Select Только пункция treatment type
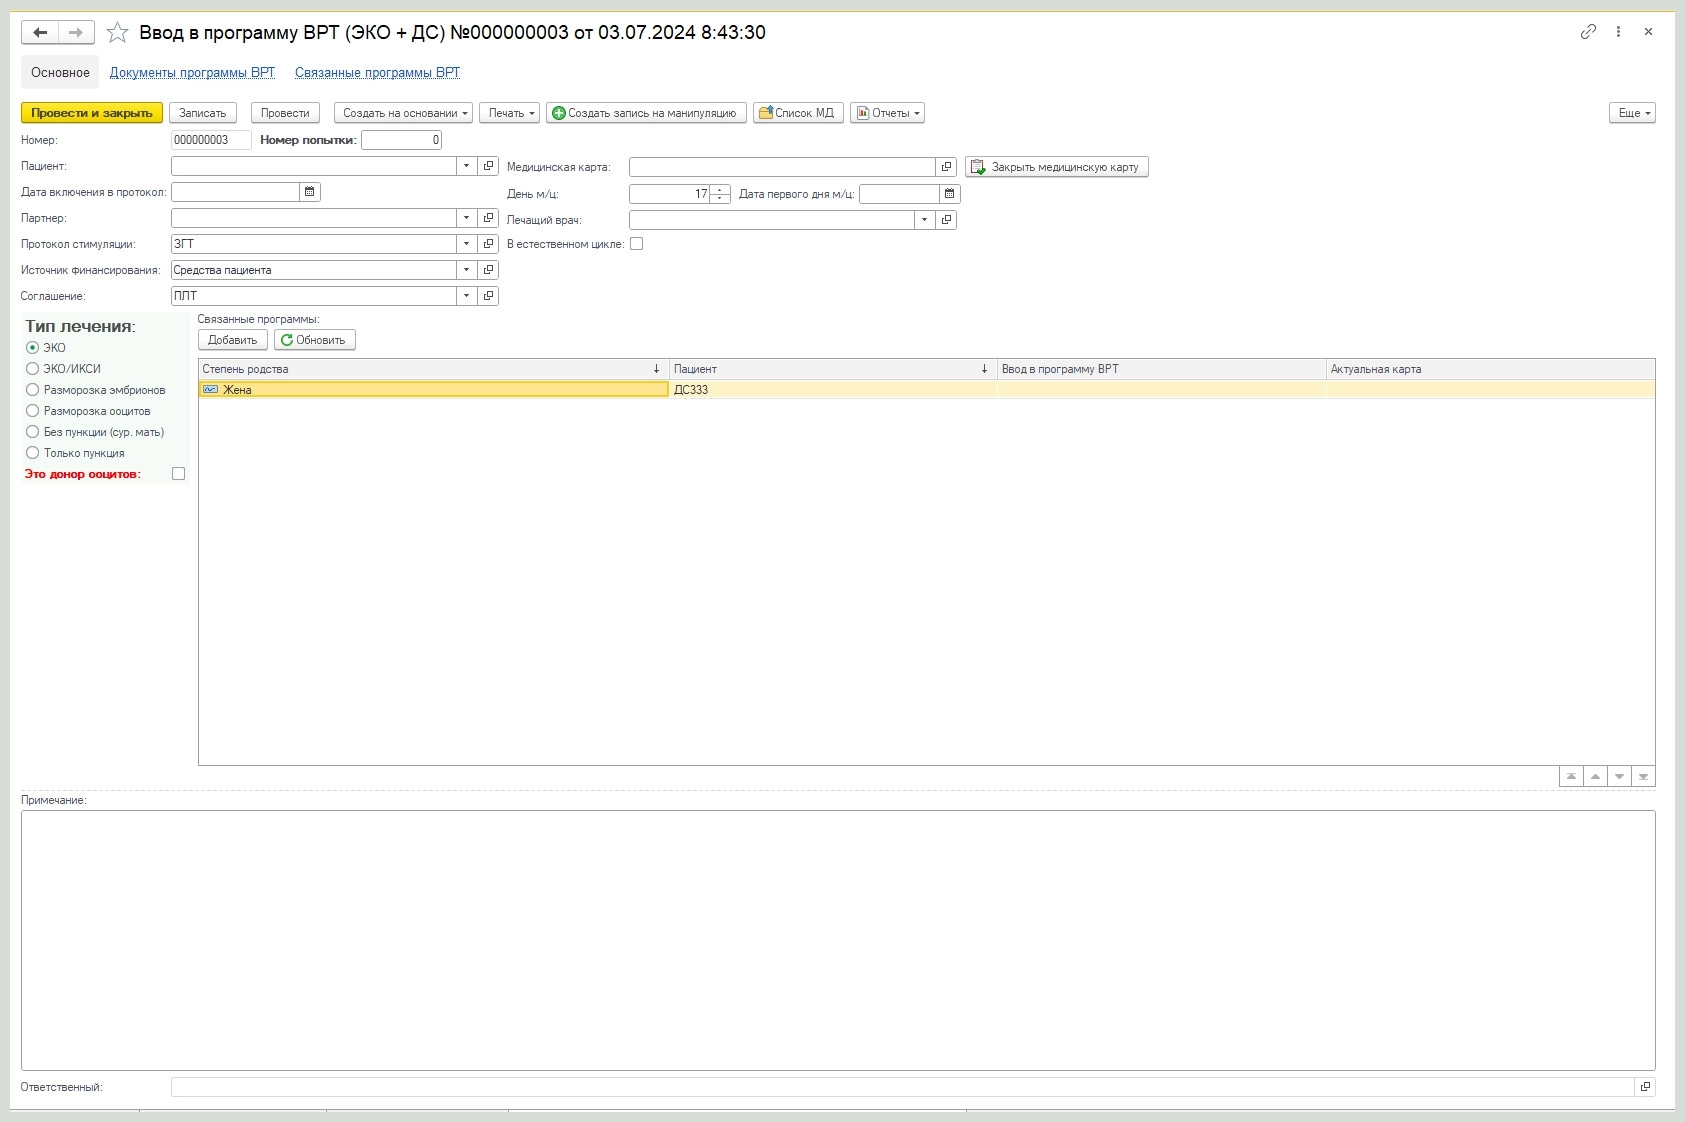 click(x=32, y=453)
